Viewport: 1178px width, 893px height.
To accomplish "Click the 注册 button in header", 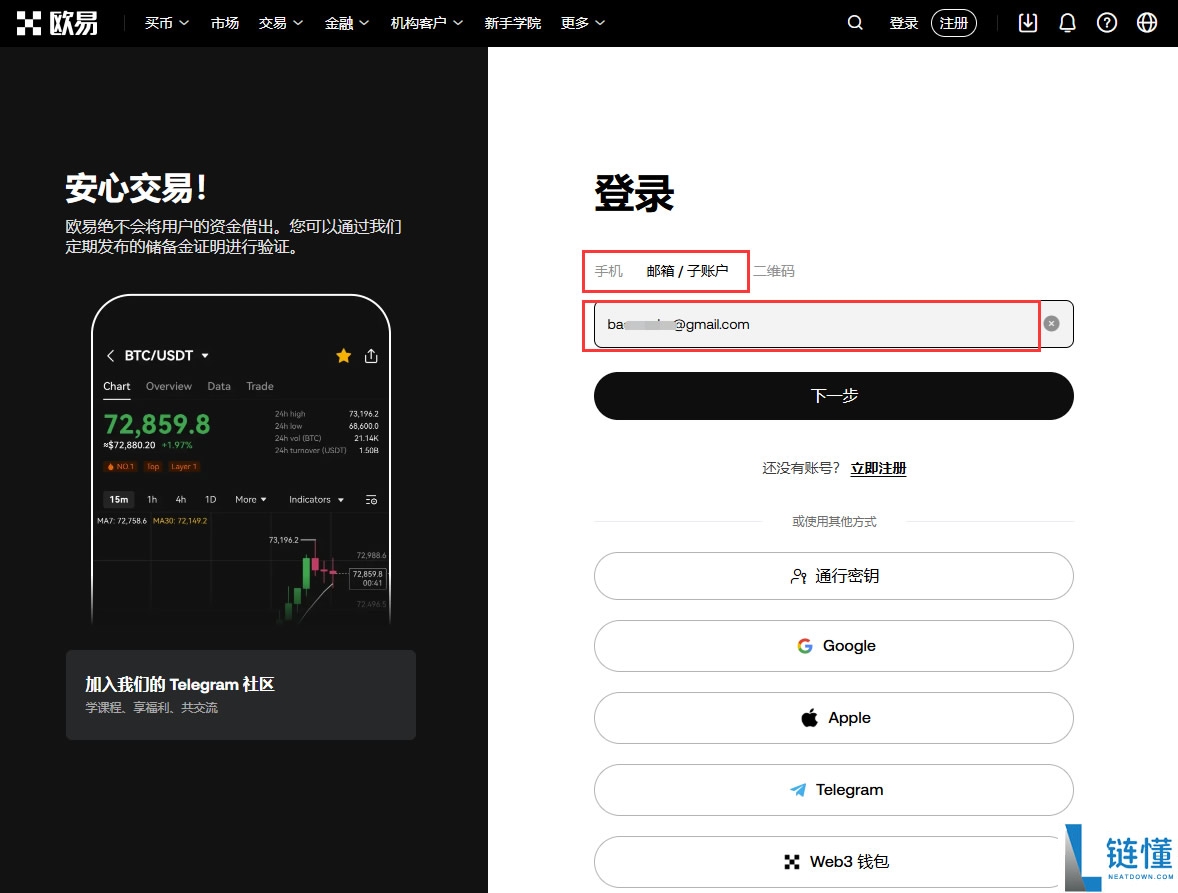I will click(953, 23).
